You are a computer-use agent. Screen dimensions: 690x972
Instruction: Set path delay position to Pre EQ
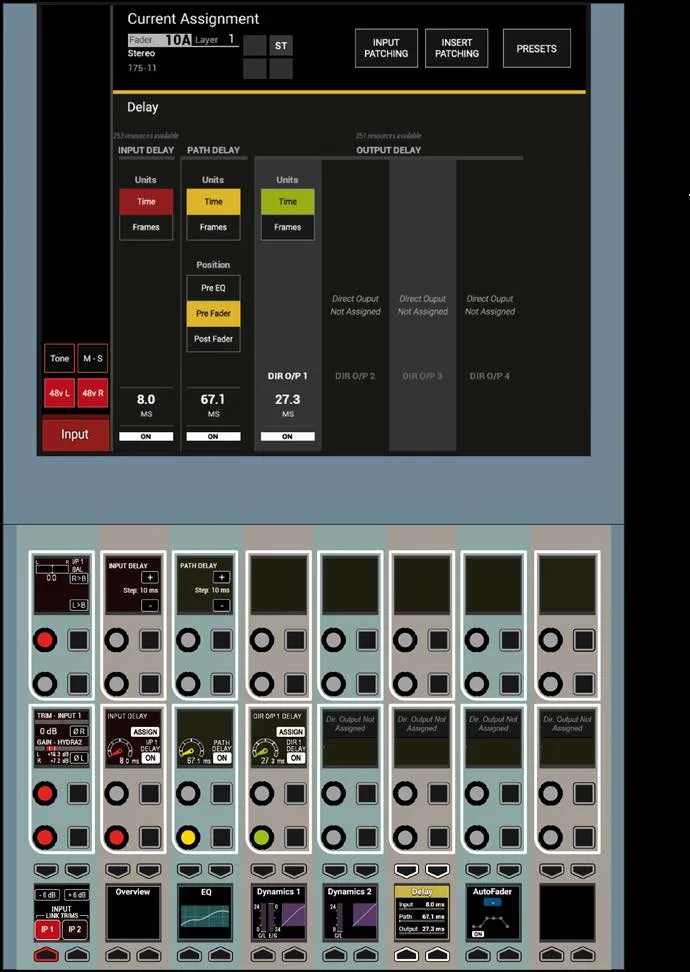pos(213,288)
